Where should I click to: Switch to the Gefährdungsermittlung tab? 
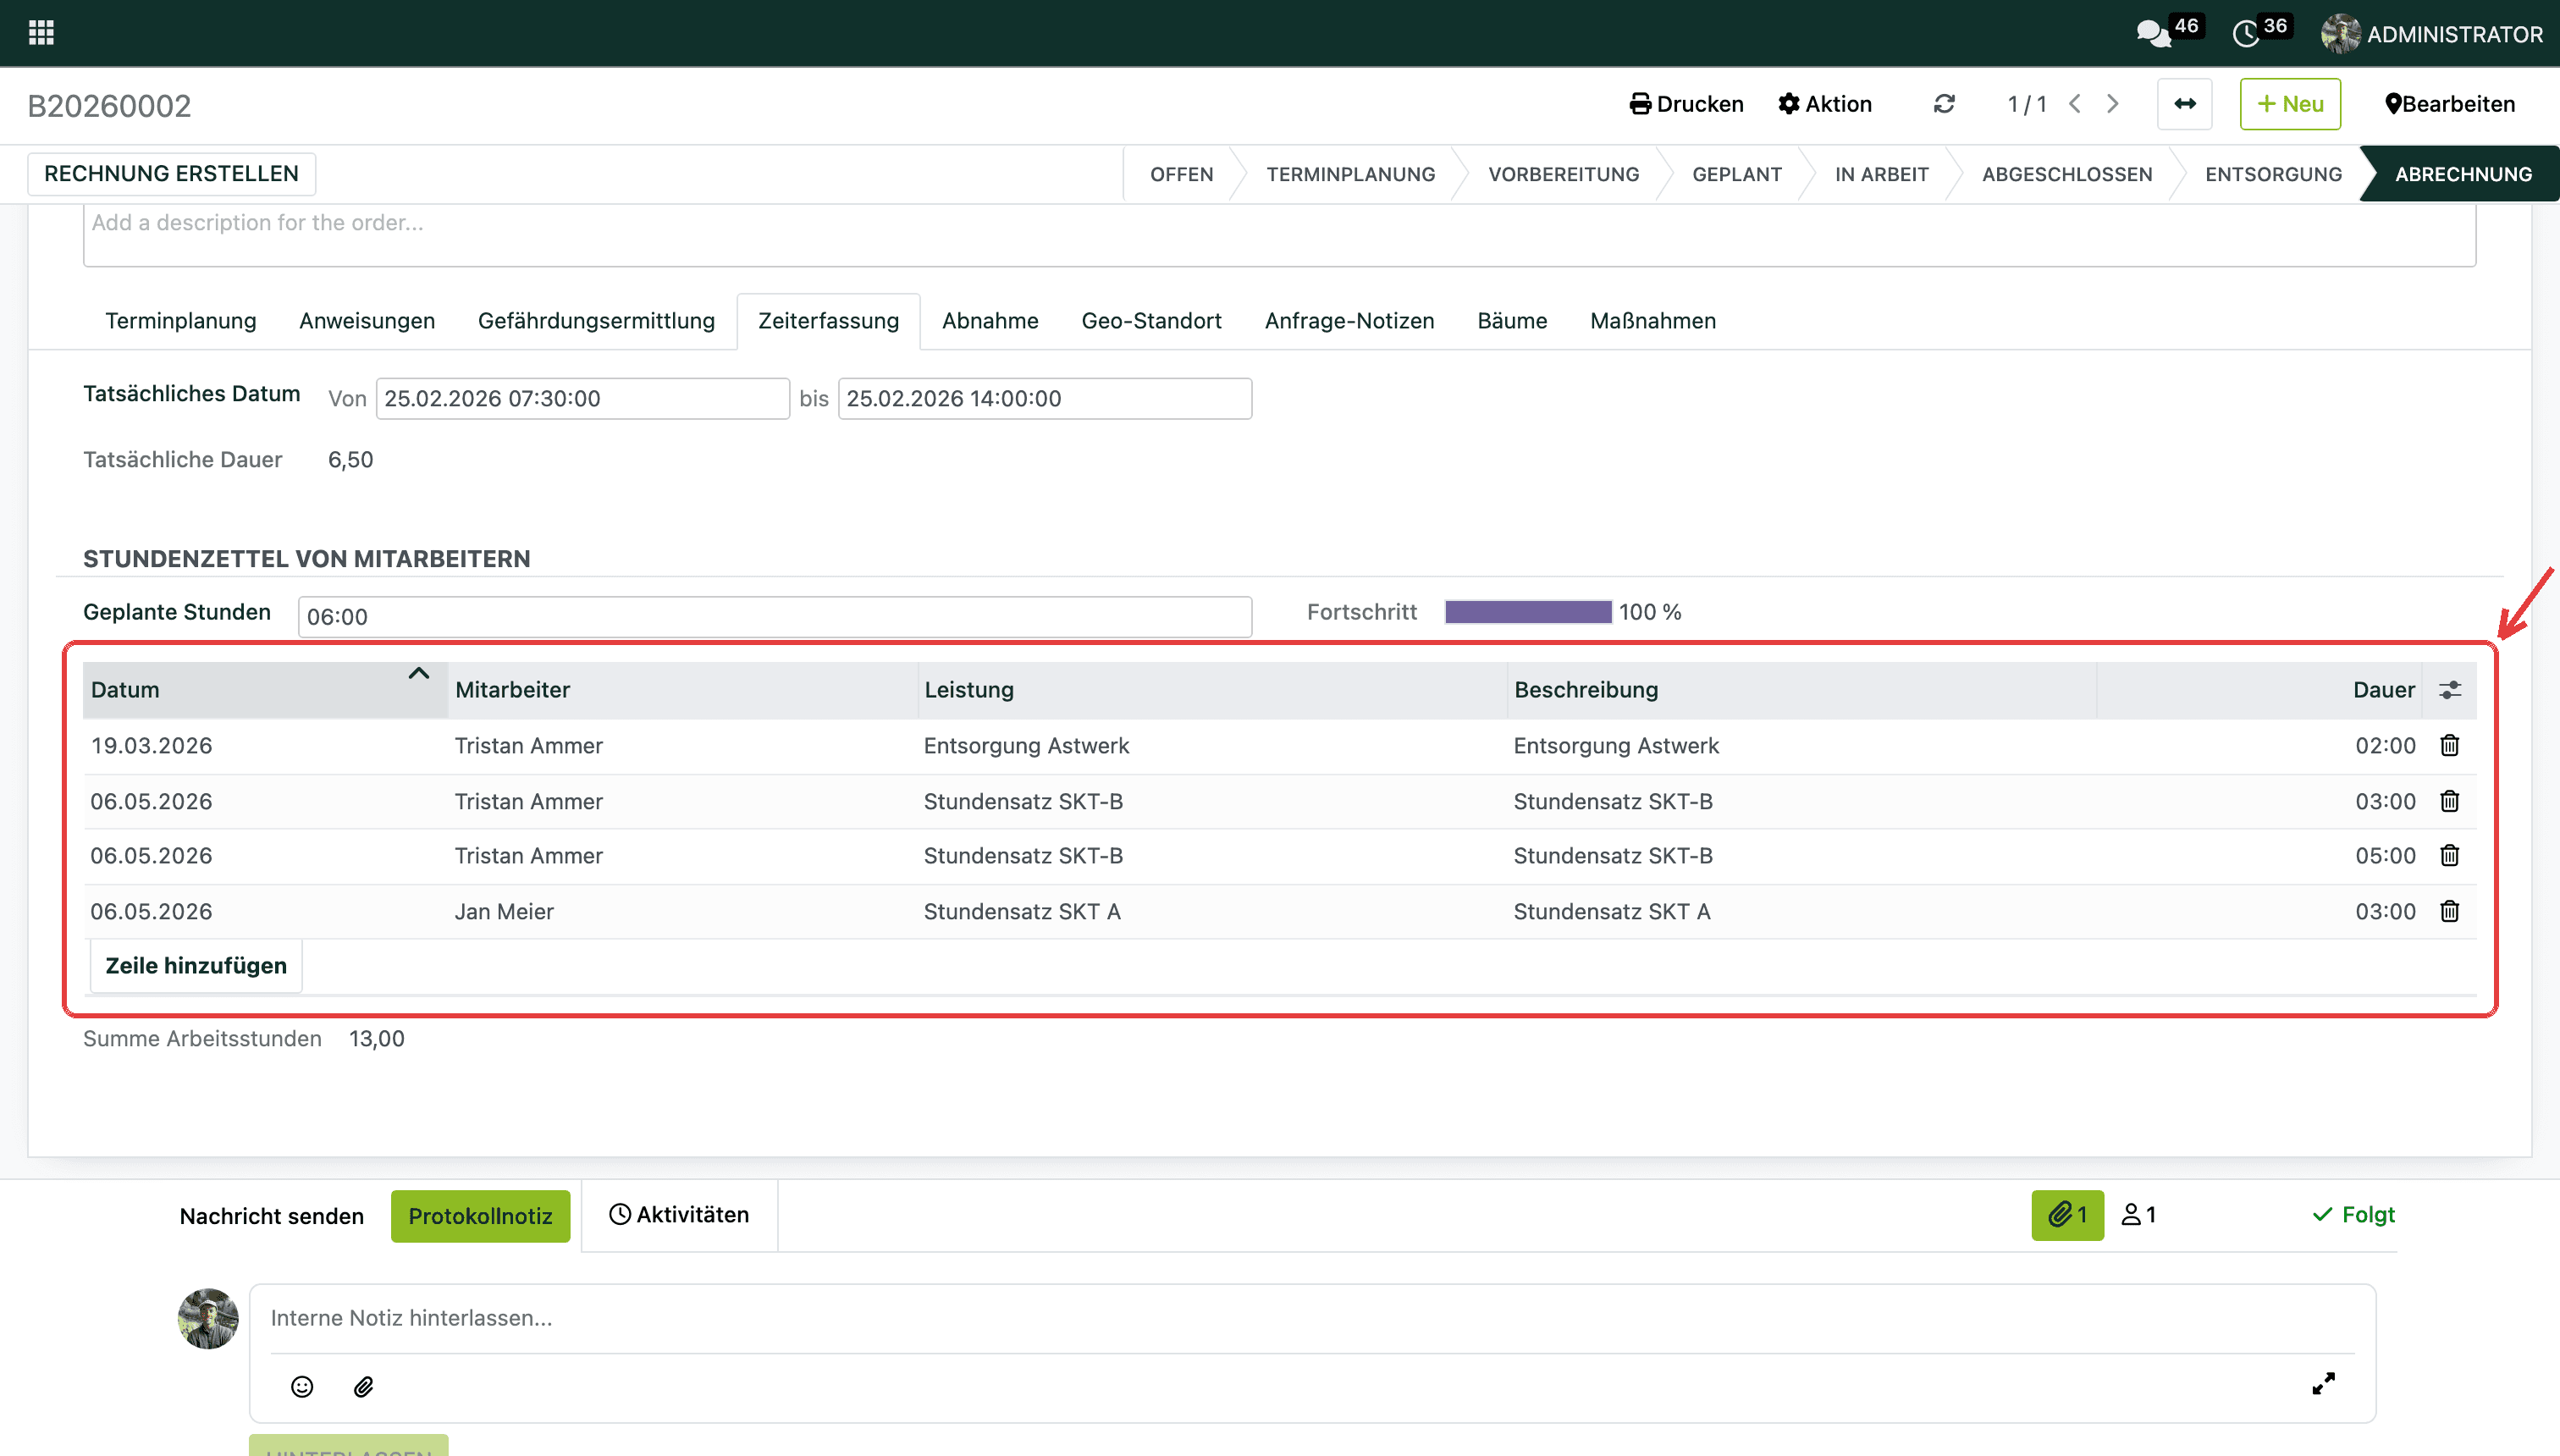(x=597, y=321)
